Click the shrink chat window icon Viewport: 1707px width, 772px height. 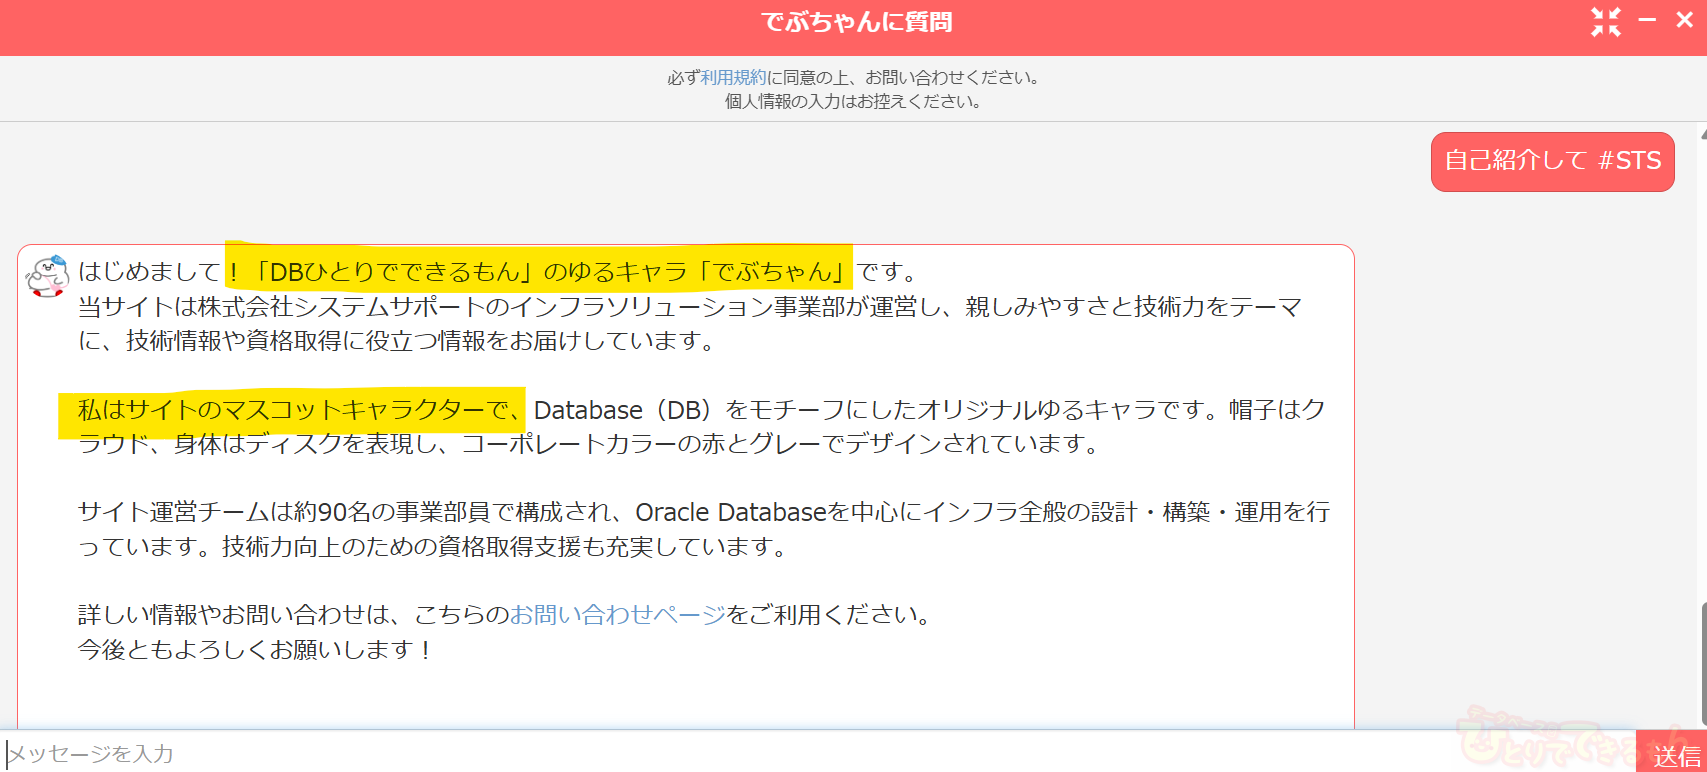[1606, 21]
